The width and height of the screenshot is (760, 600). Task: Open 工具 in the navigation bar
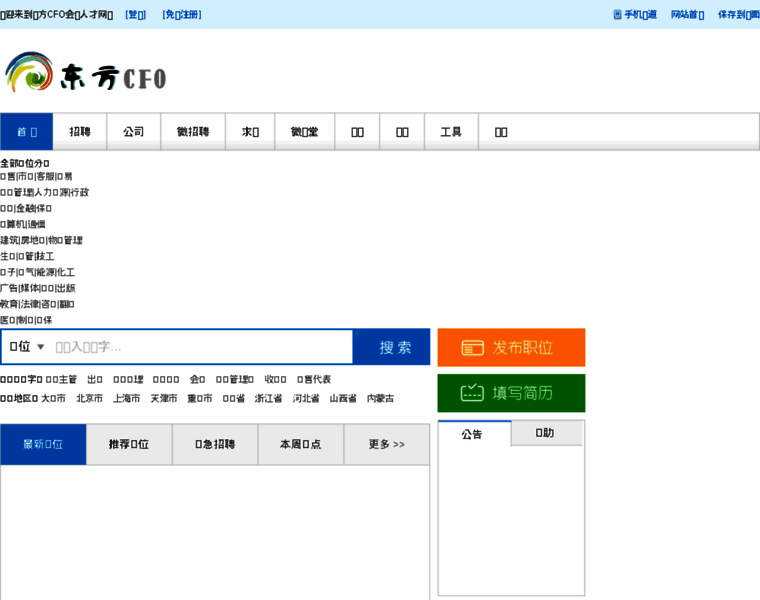(451, 132)
